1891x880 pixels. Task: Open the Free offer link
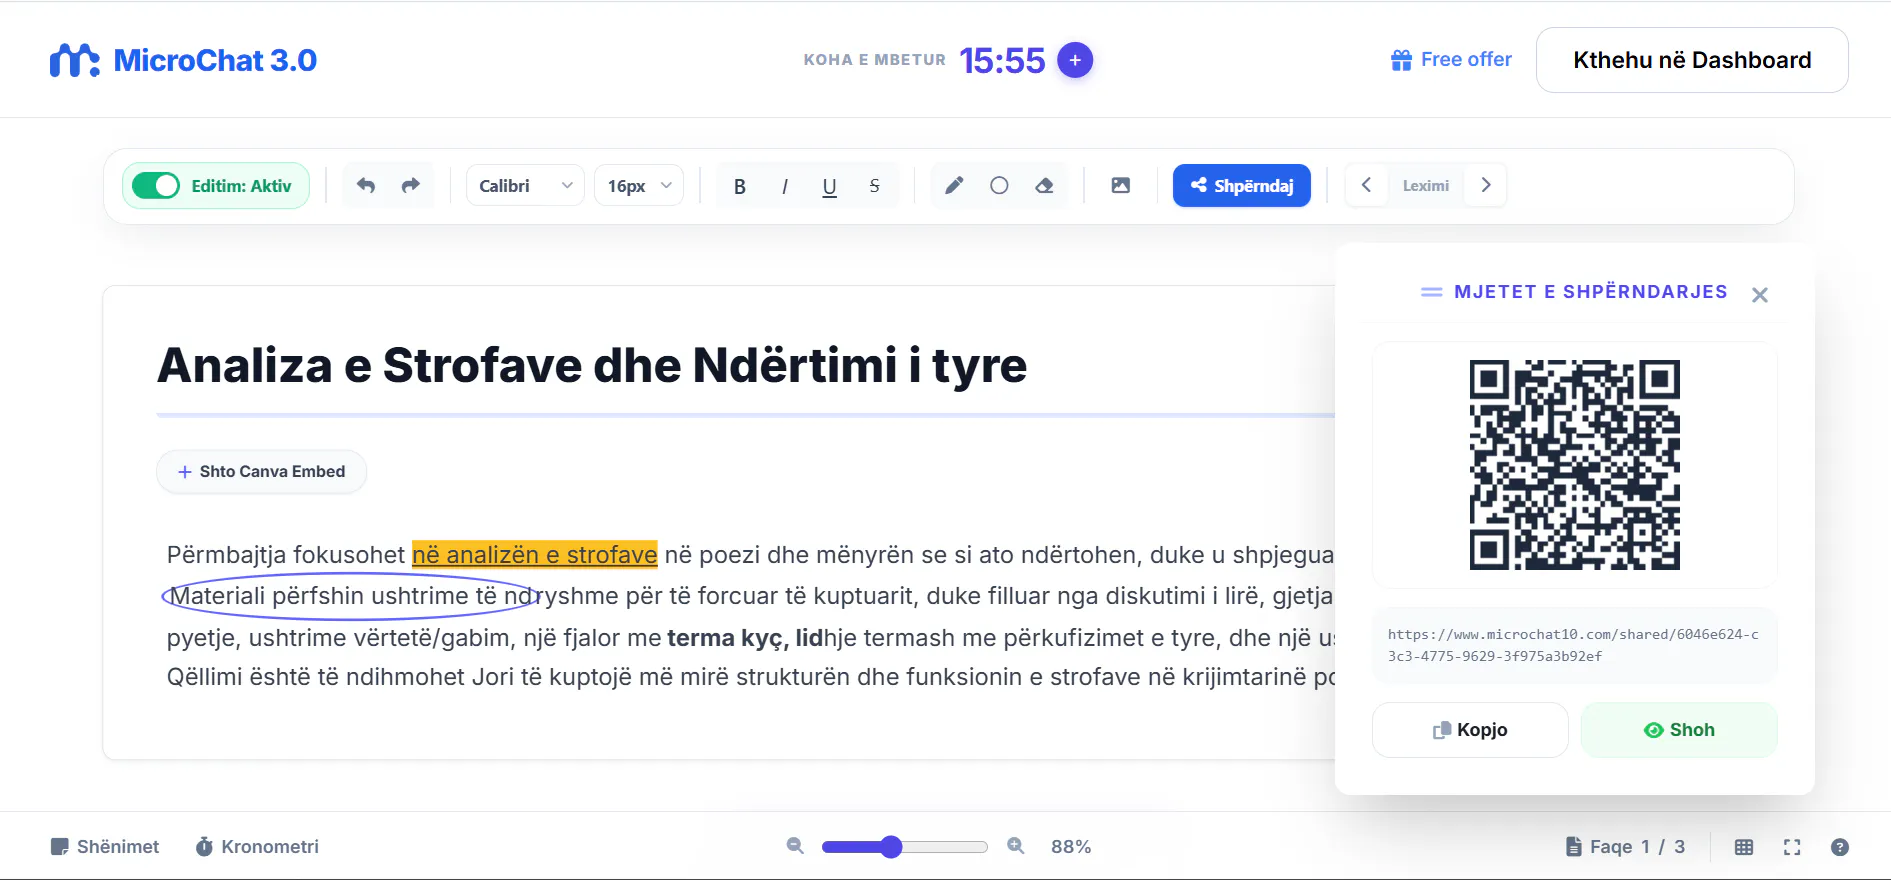click(1451, 60)
